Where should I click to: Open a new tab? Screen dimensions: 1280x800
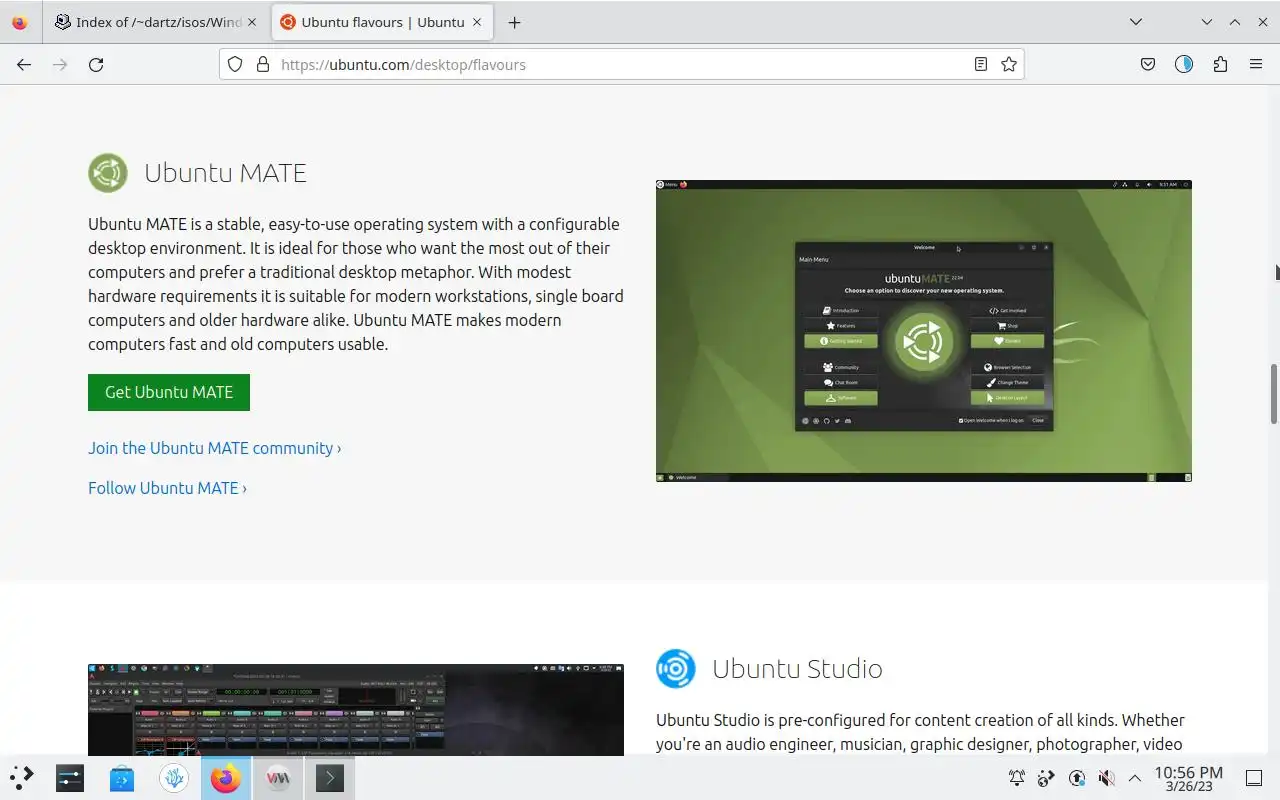pos(514,22)
